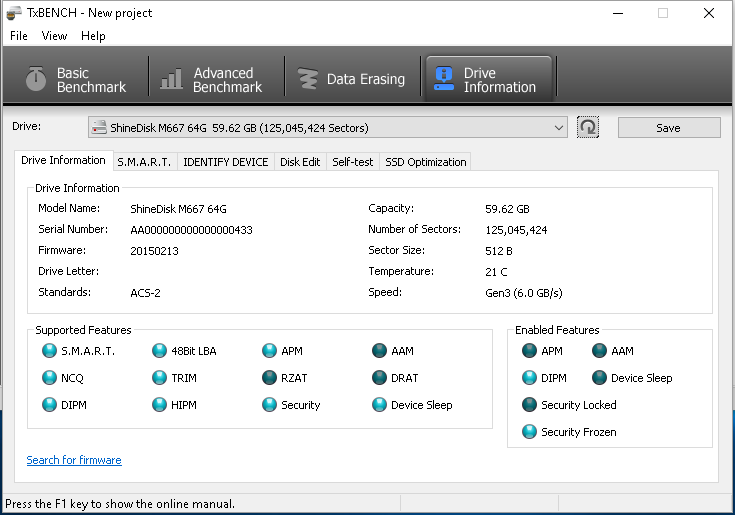Screen dimensions: 735x515
Task: Switch to the S.M.A.R.T. tab
Action: pos(144,162)
